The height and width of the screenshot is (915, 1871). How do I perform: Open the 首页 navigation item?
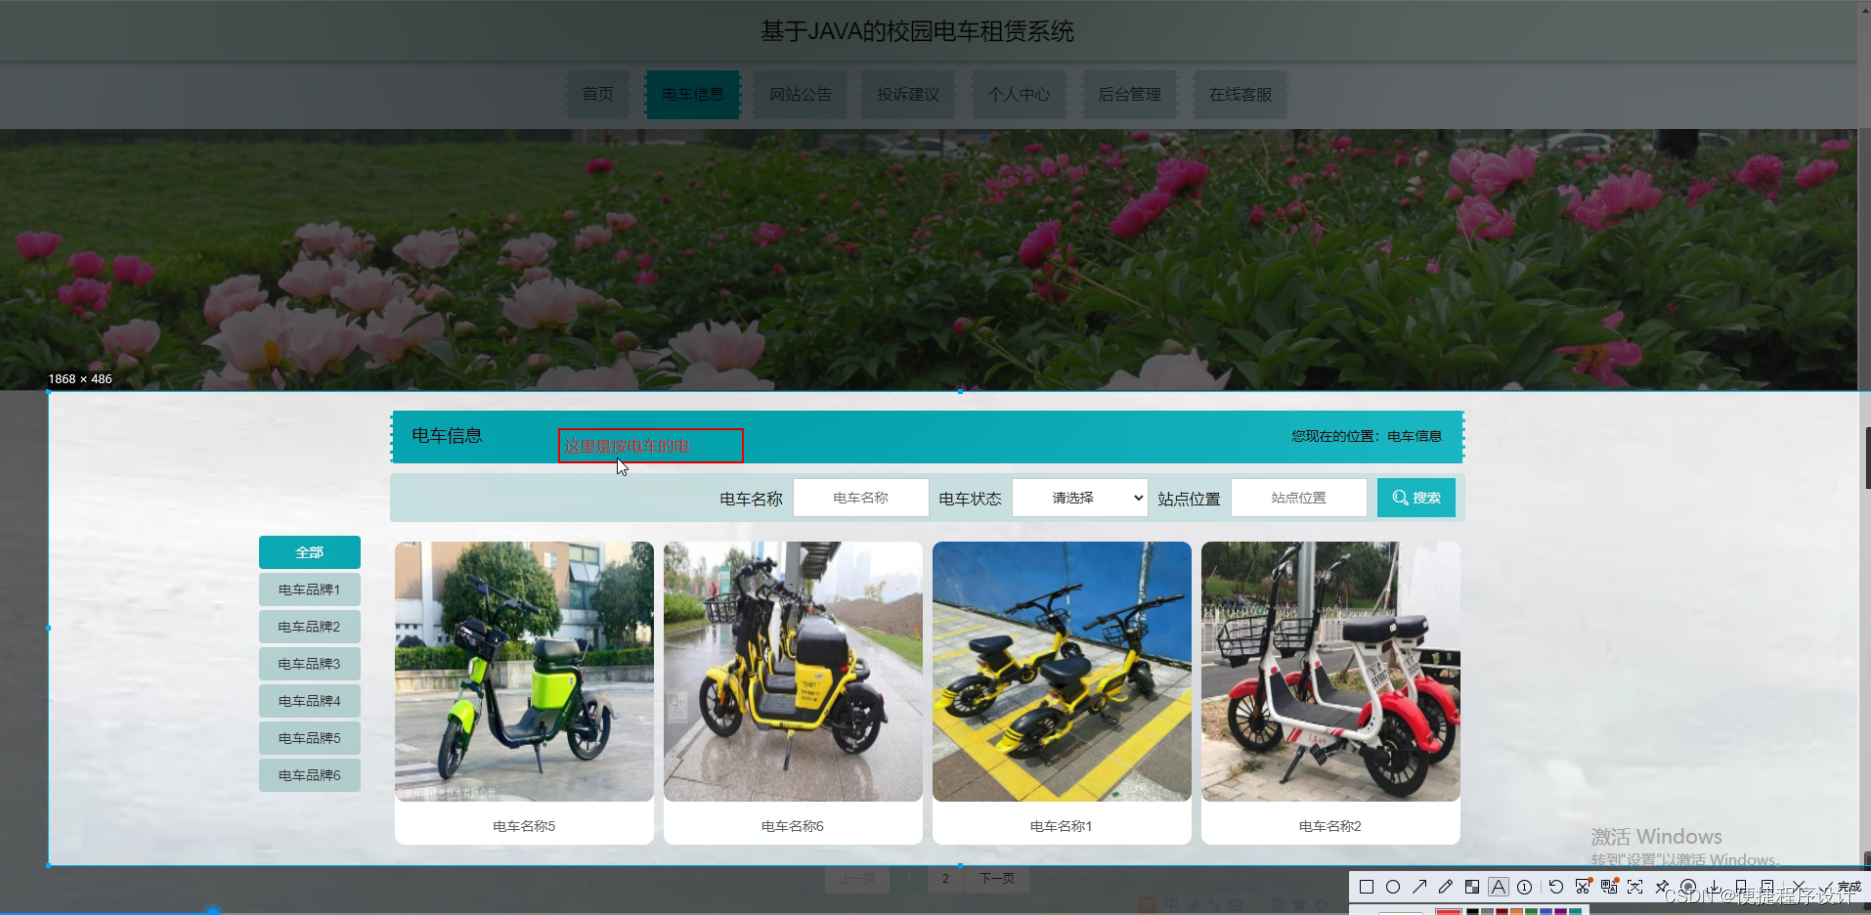pos(598,94)
